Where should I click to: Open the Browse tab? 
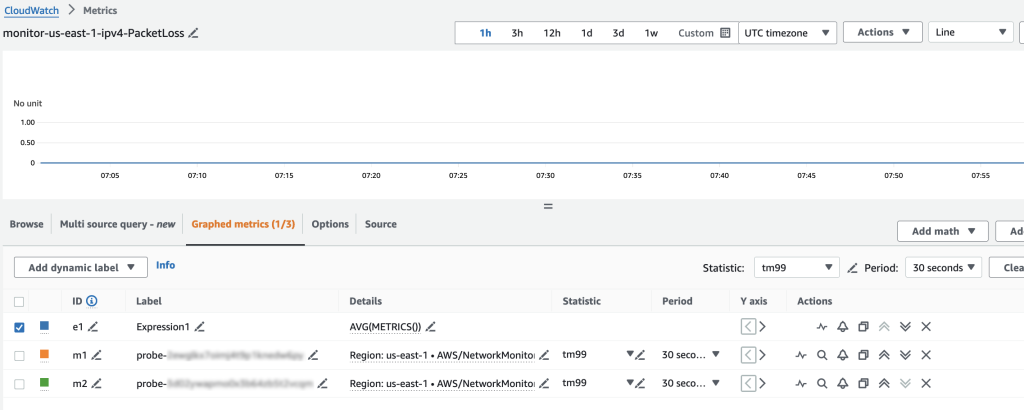[x=26, y=224]
